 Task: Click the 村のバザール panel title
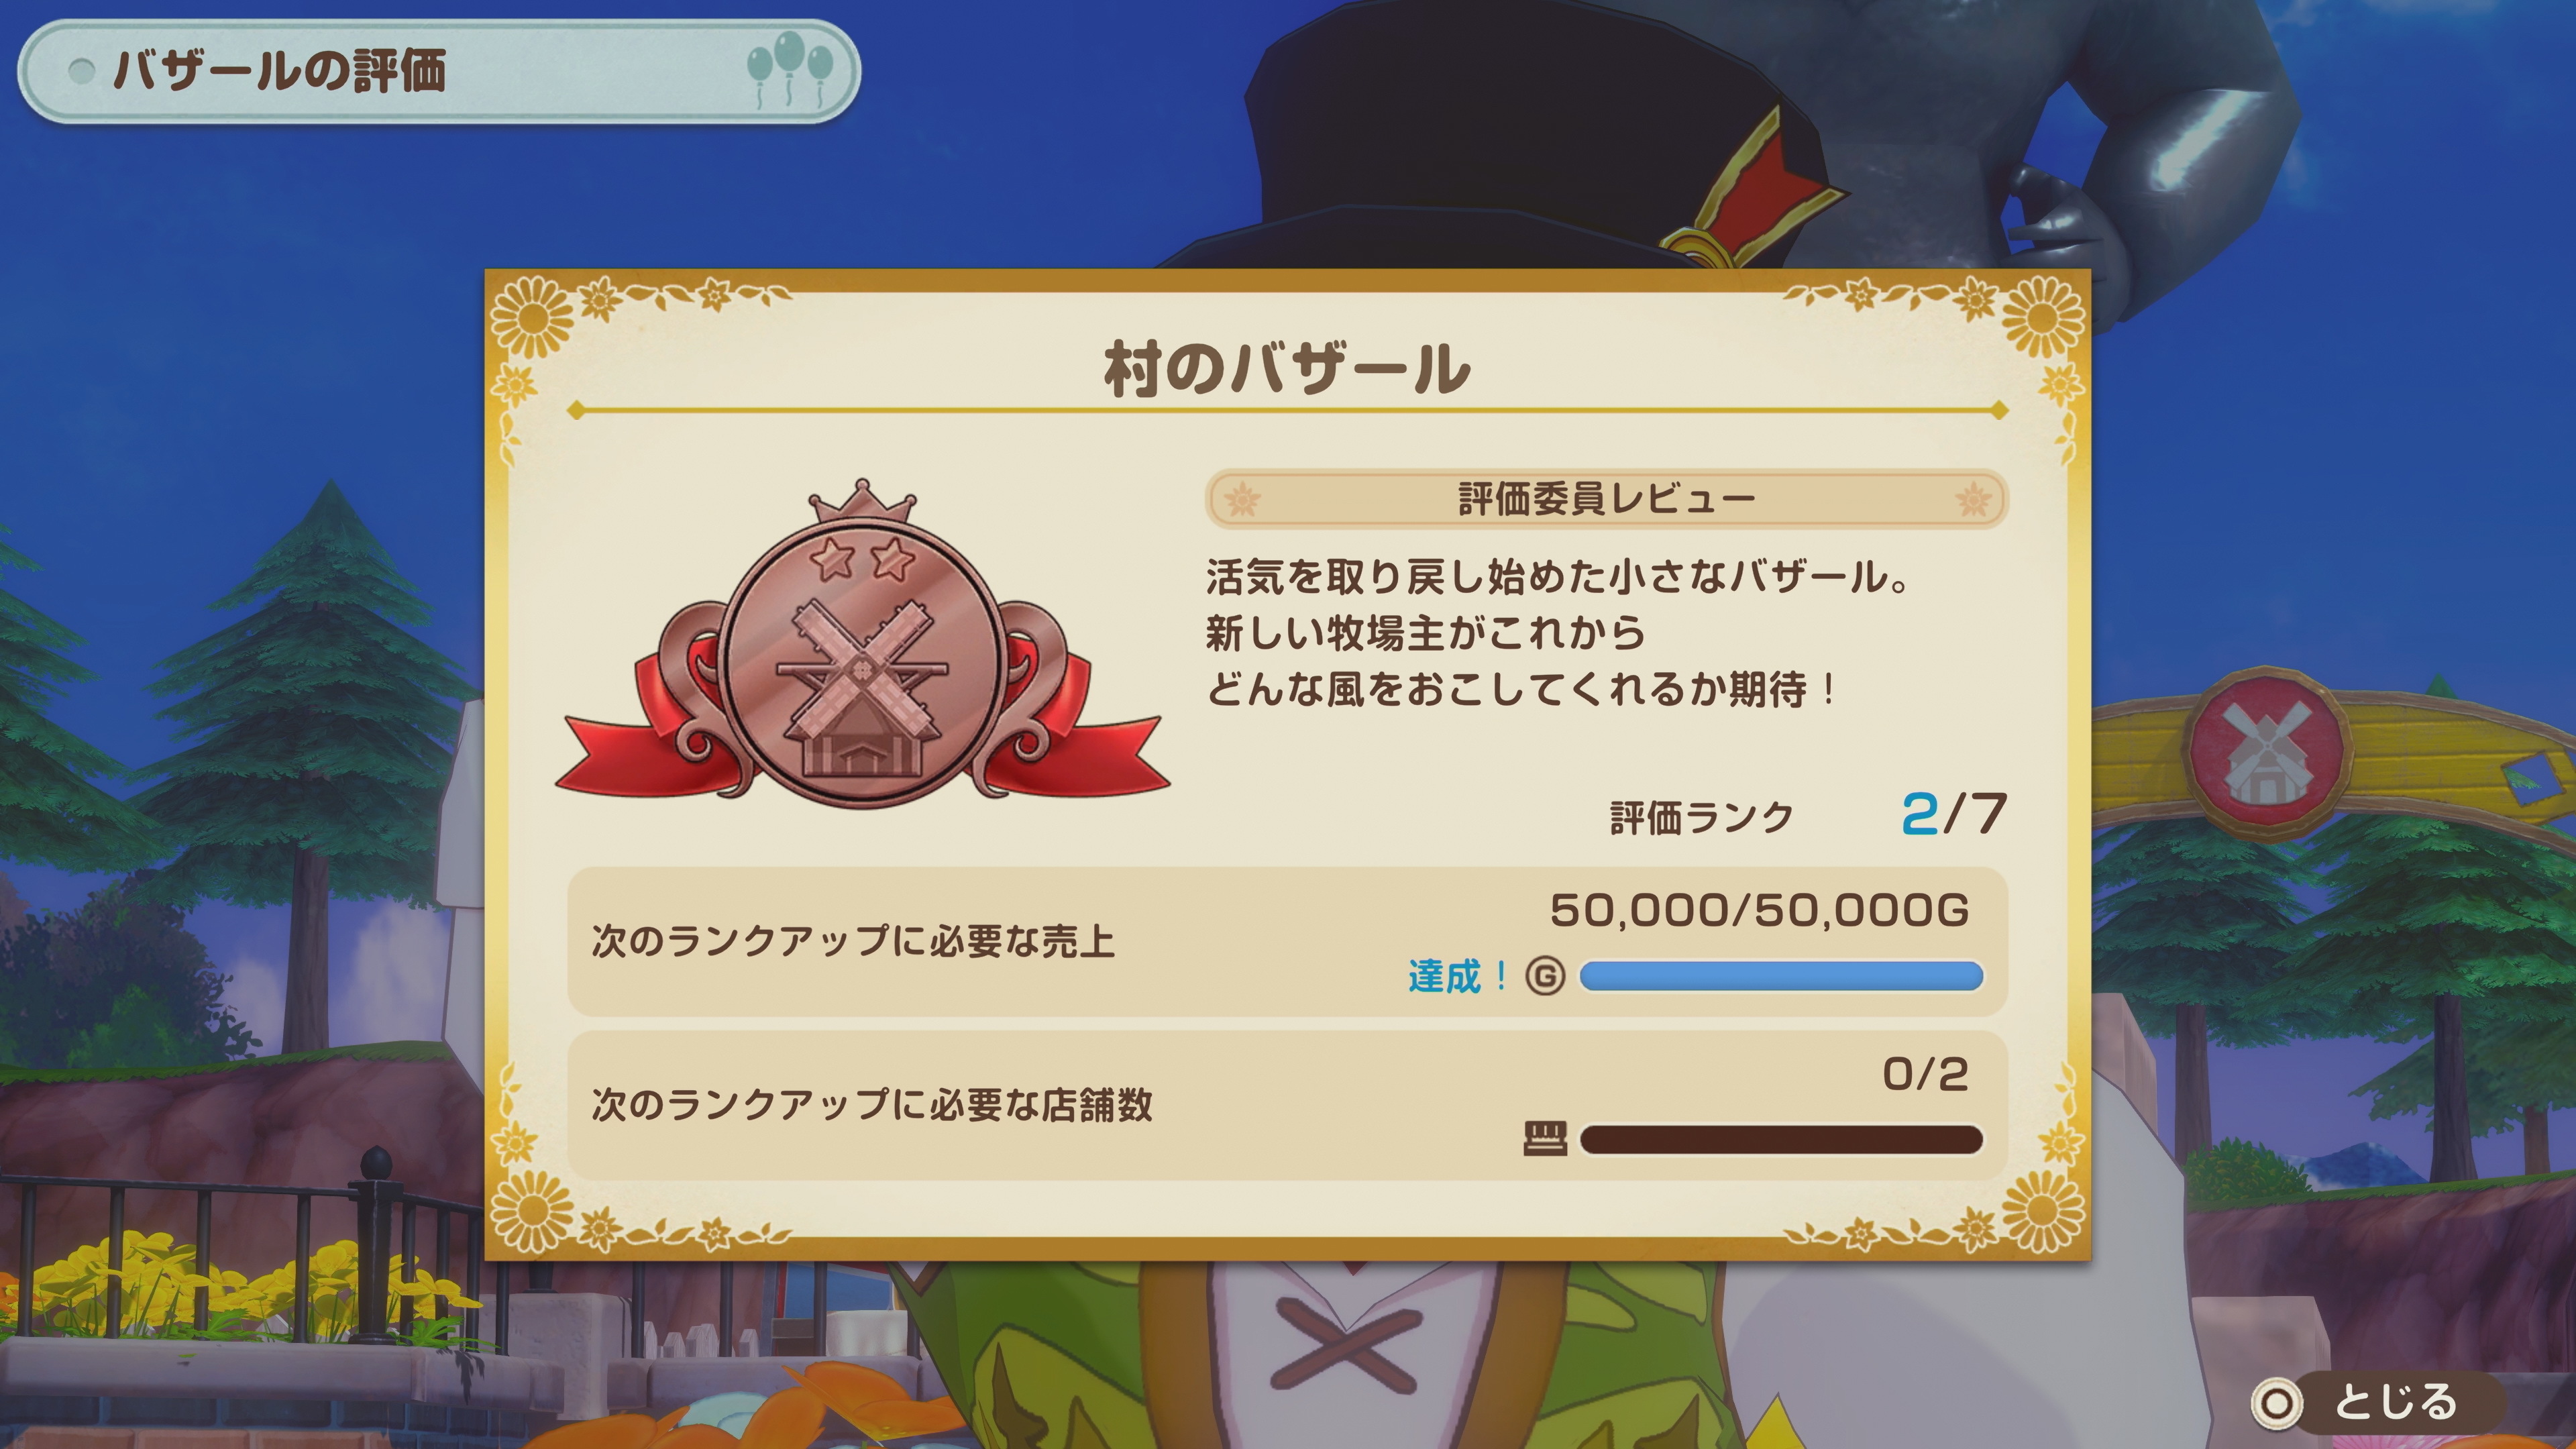pyautogui.click(x=1288, y=369)
